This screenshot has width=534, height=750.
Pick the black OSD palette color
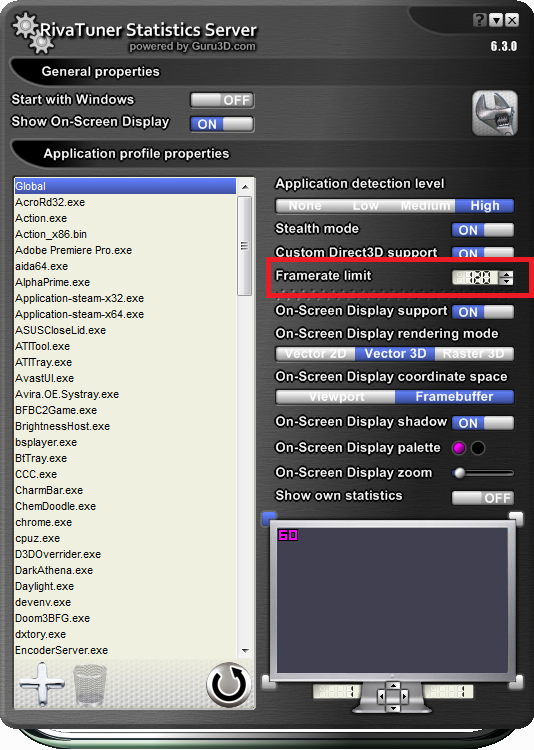point(478,448)
